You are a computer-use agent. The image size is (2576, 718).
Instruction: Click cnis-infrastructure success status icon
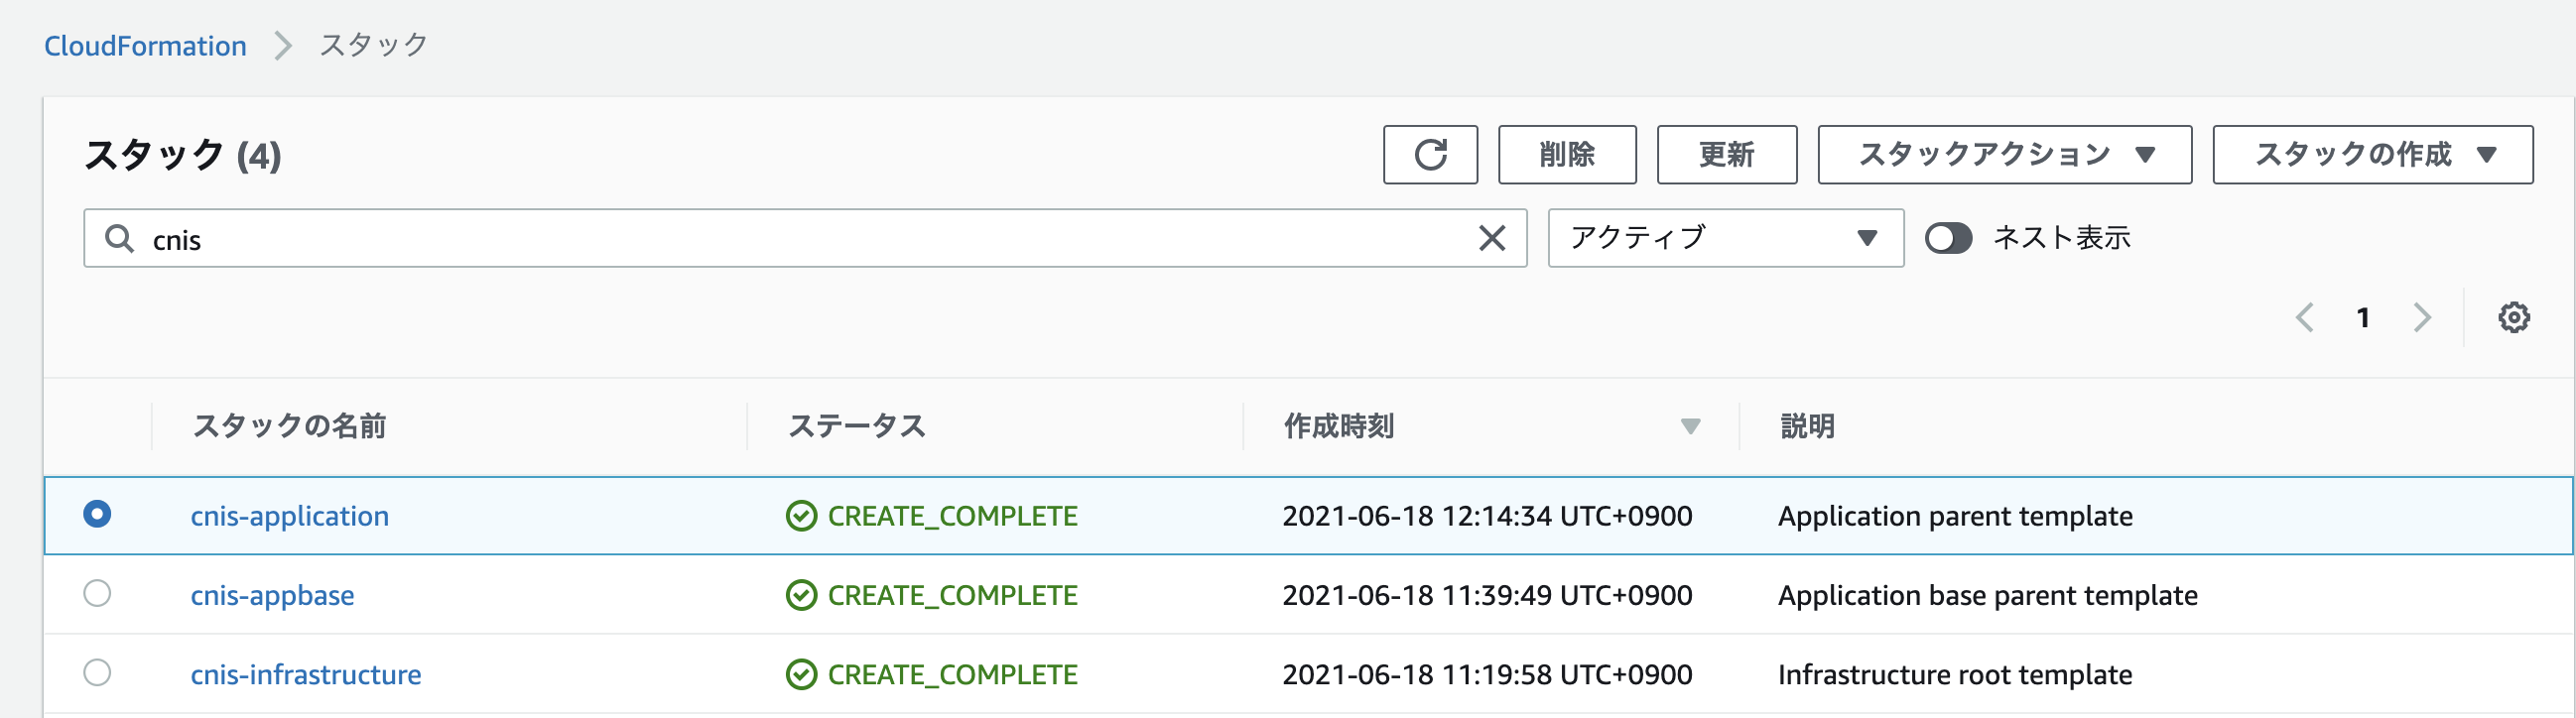(801, 674)
